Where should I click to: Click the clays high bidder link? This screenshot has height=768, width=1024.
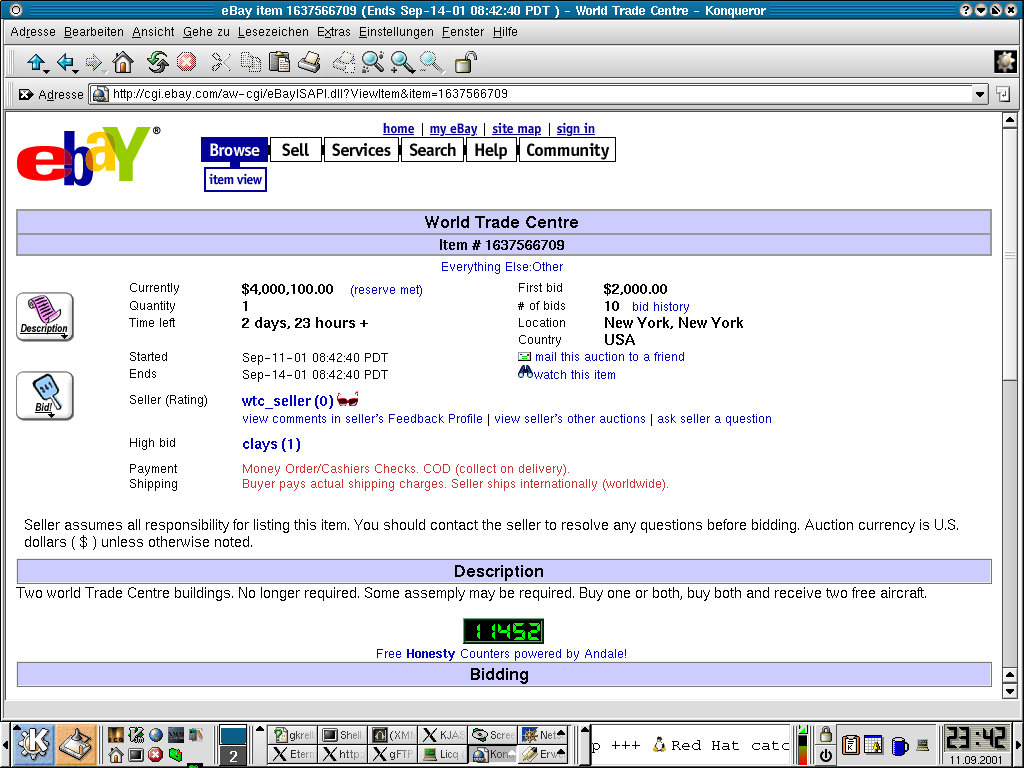click(x=271, y=444)
